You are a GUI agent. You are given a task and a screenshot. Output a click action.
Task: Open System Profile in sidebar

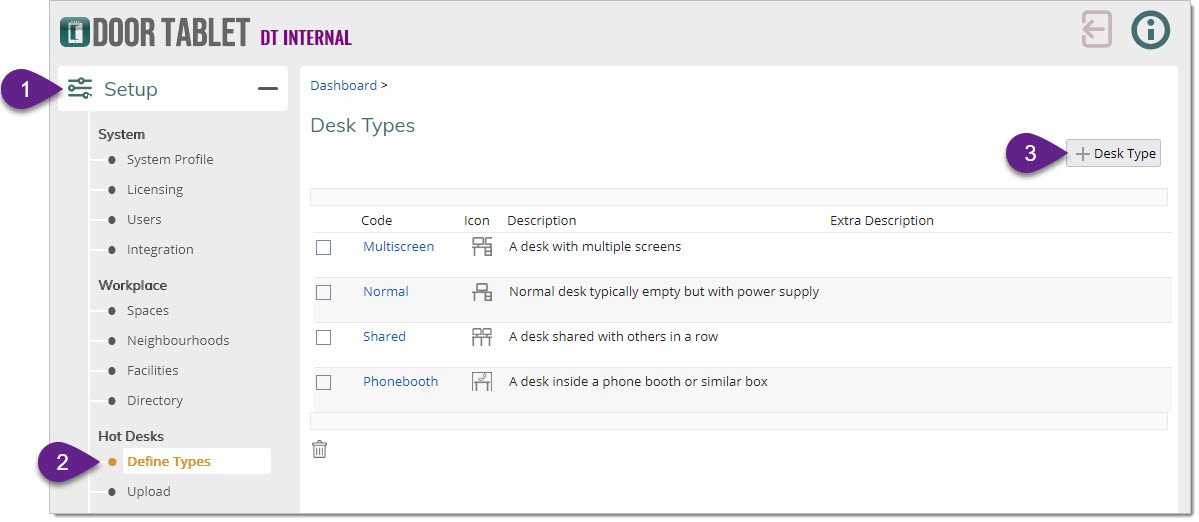[169, 160]
